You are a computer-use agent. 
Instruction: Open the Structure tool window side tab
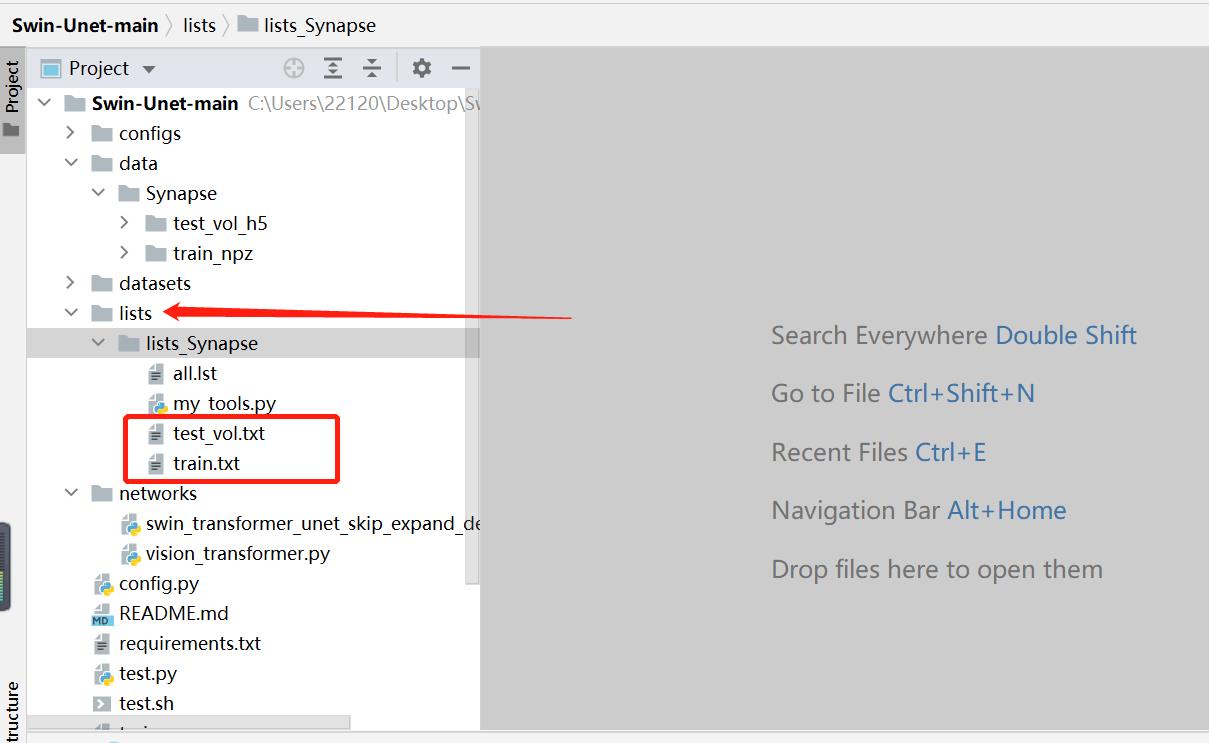[12, 710]
